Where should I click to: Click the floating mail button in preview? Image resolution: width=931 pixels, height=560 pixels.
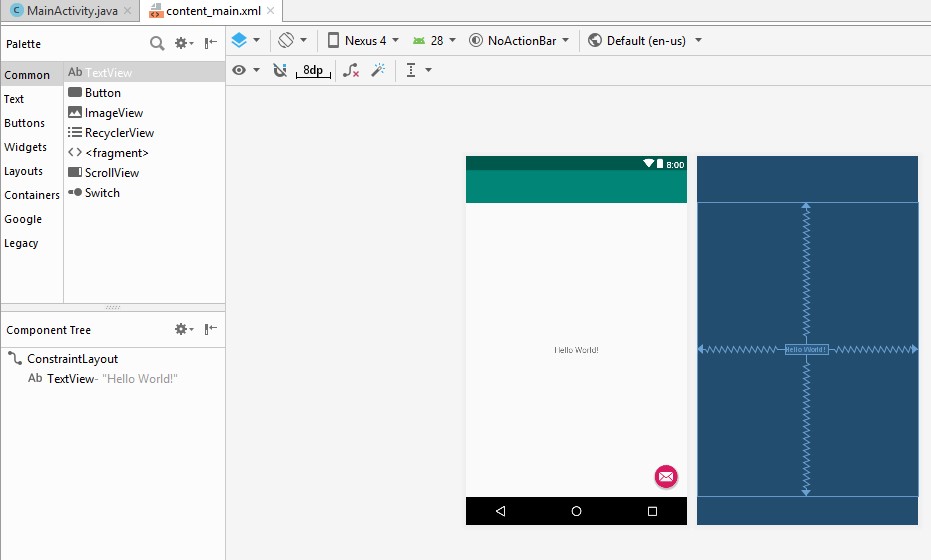pos(666,477)
